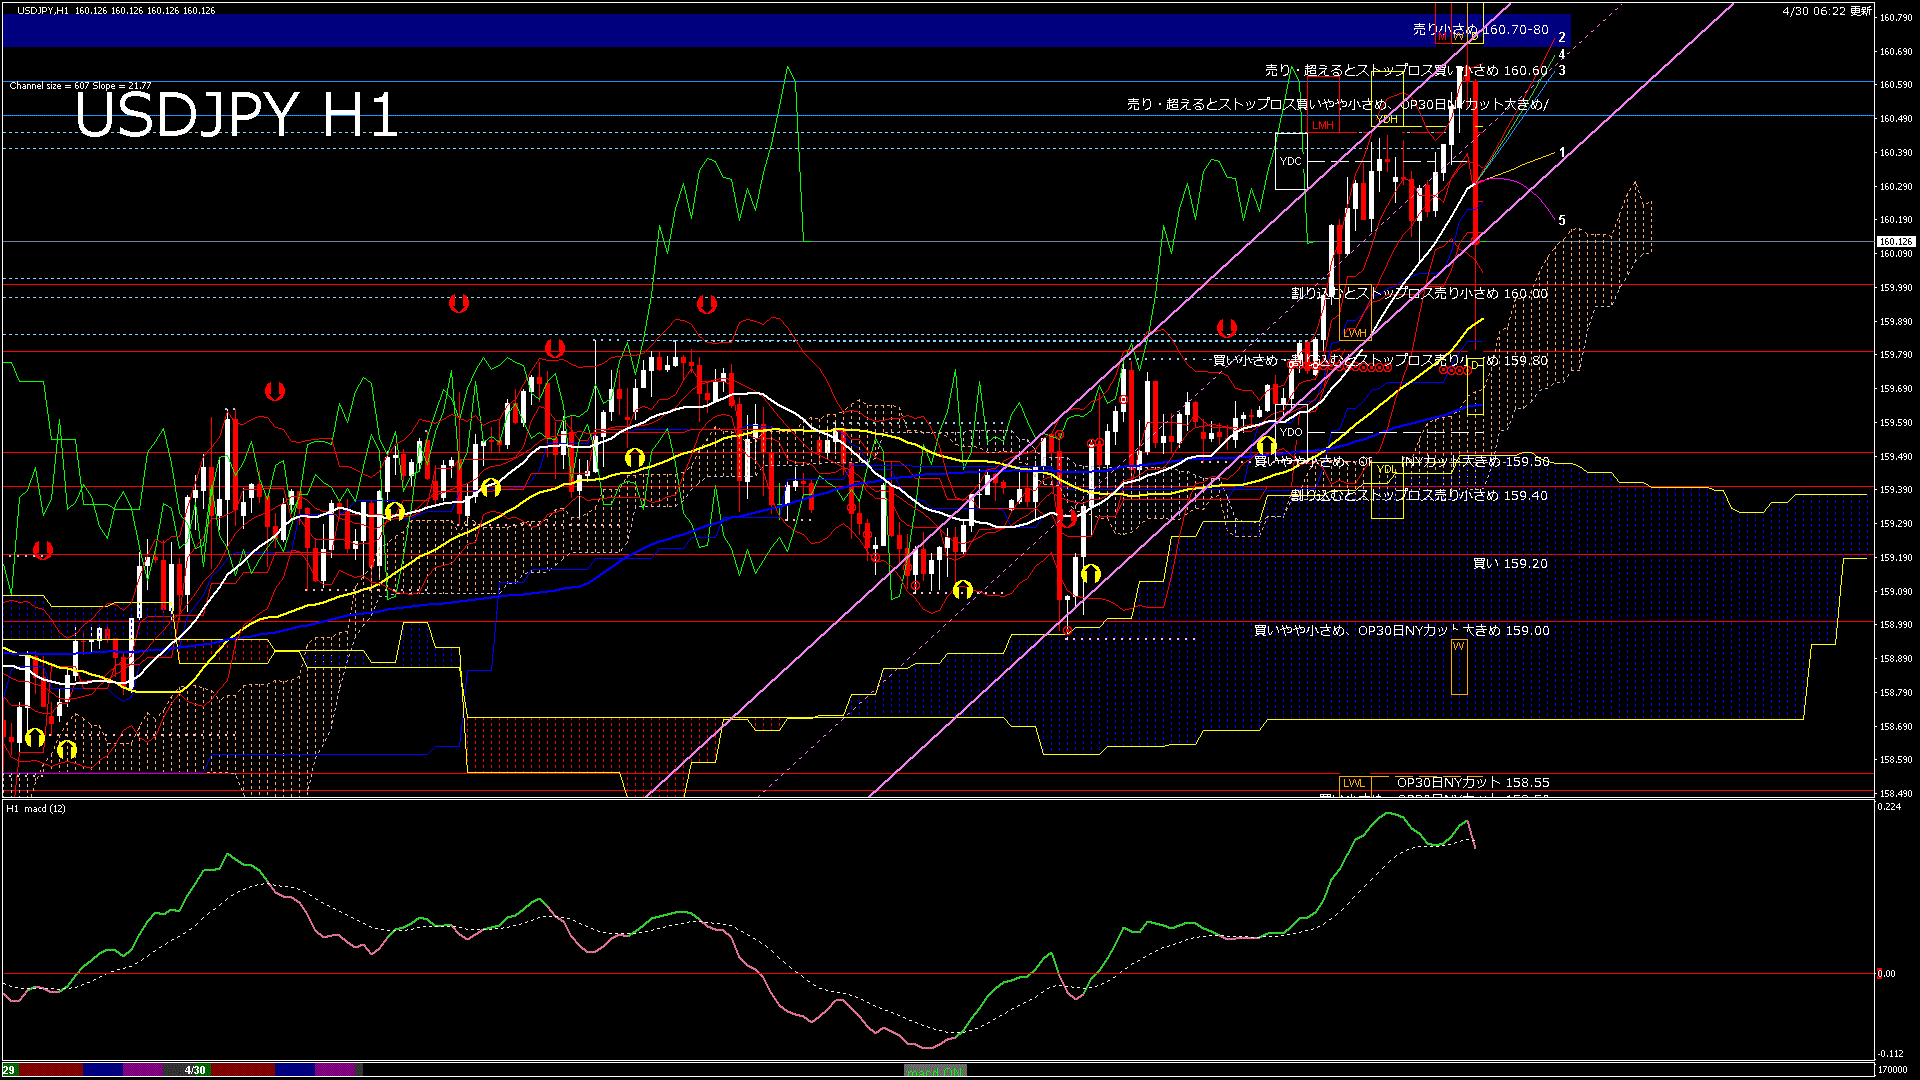Click the 買い 159.20 order label
Viewport: 1920px width, 1080px height.
1510,564
